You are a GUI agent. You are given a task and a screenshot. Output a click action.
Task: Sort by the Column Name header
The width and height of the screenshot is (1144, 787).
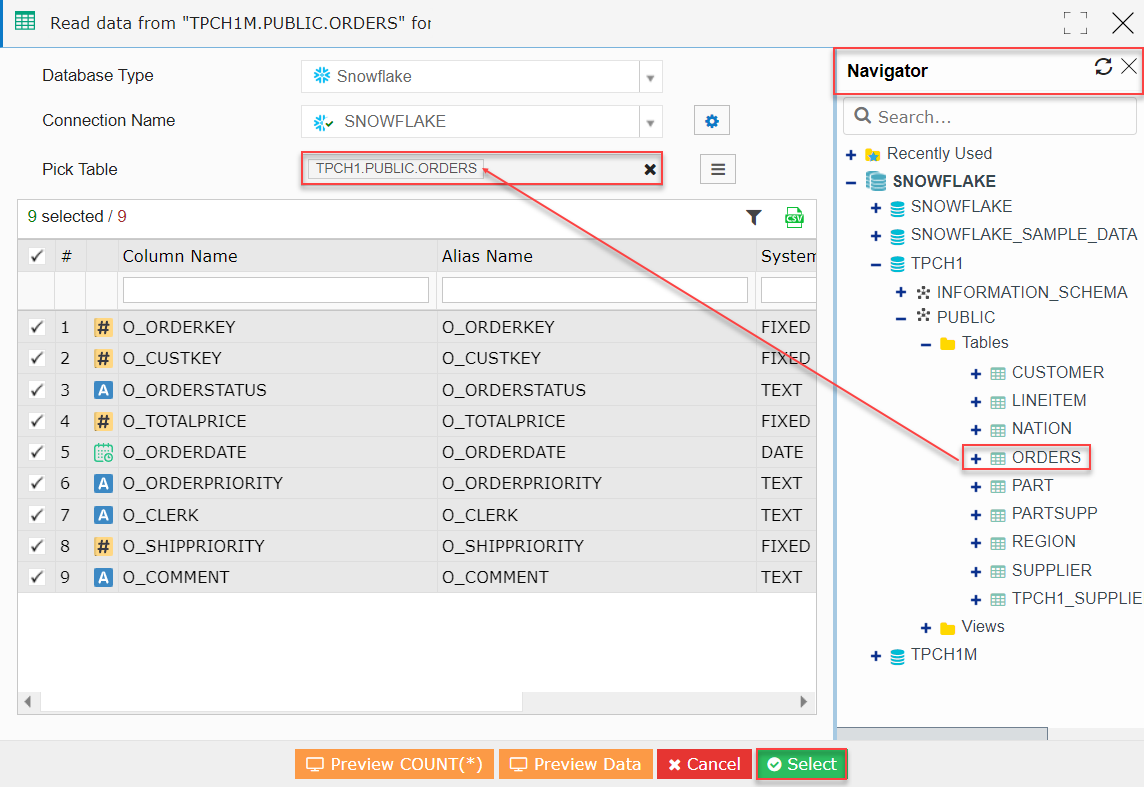tap(179, 256)
